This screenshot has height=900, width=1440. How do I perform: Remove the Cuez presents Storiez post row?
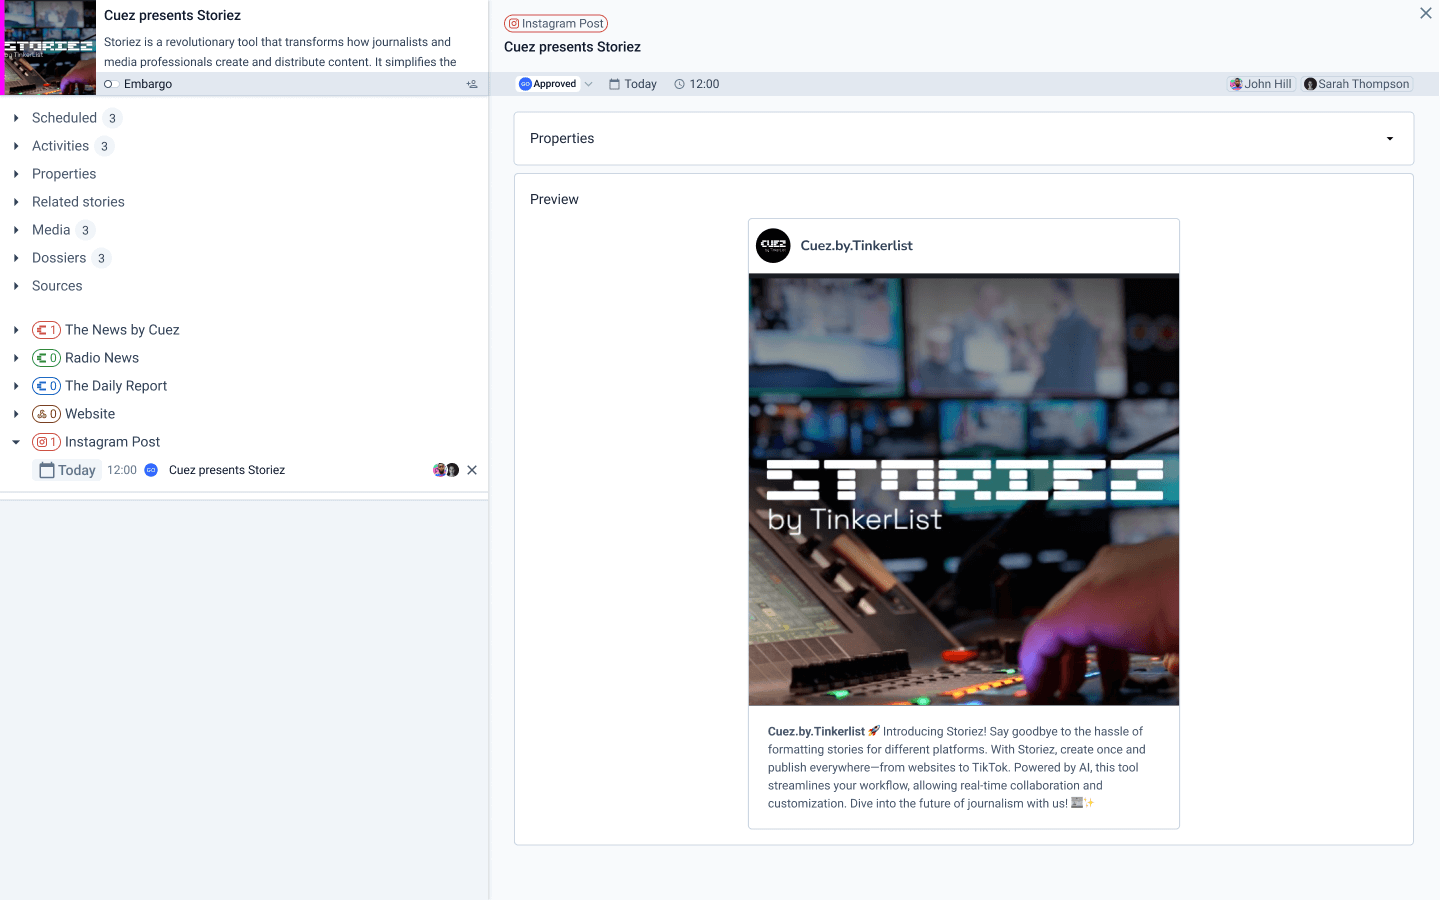click(x=472, y=470)
